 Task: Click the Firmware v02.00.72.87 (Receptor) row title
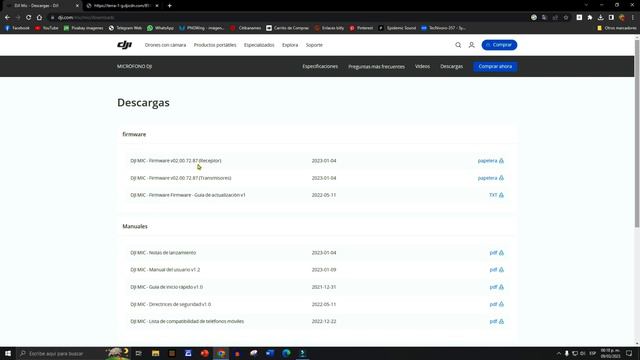click(x=176, y=161)
